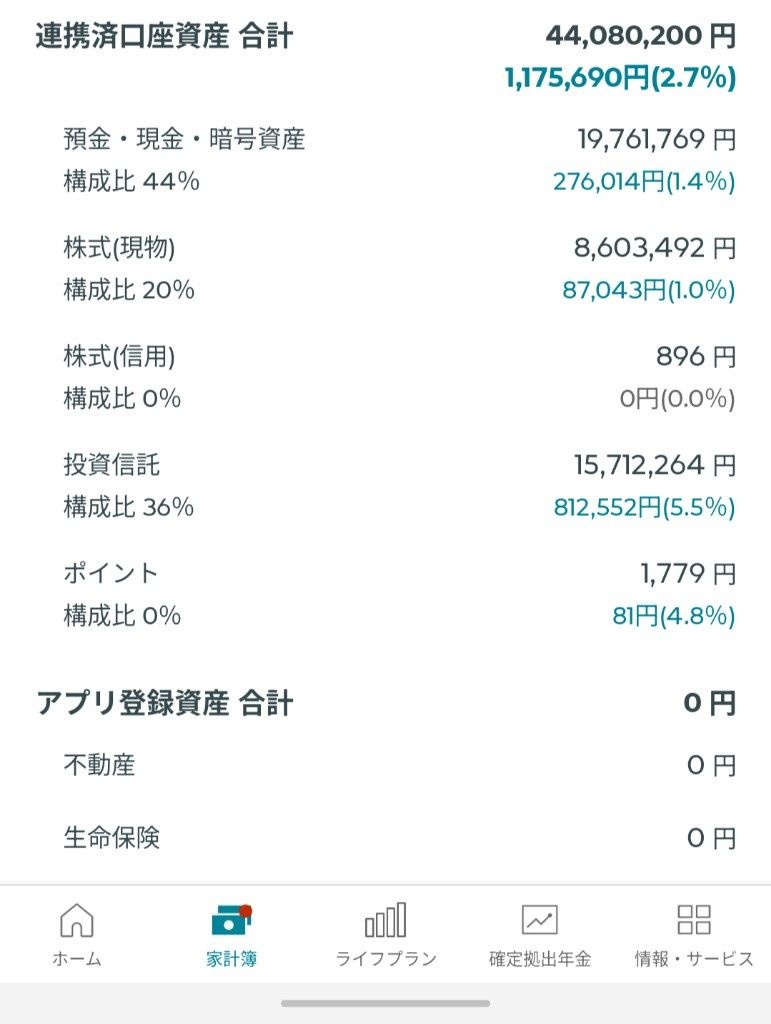Viewport: 771px width, 1024px height.
Task: Open the 確定拠出年金 chart icon
Action: 540,919
